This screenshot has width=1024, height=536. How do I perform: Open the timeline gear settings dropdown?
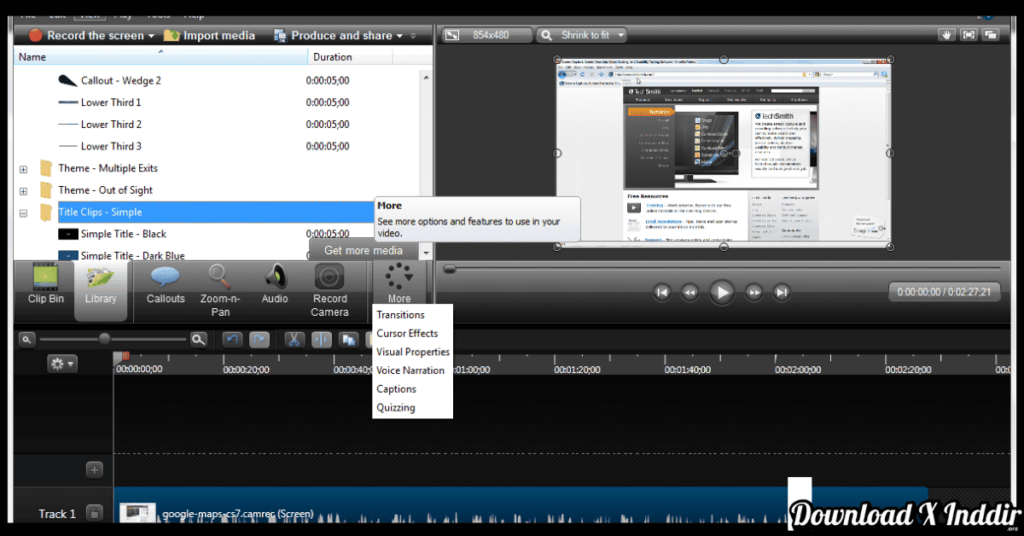tap(62, 364)
